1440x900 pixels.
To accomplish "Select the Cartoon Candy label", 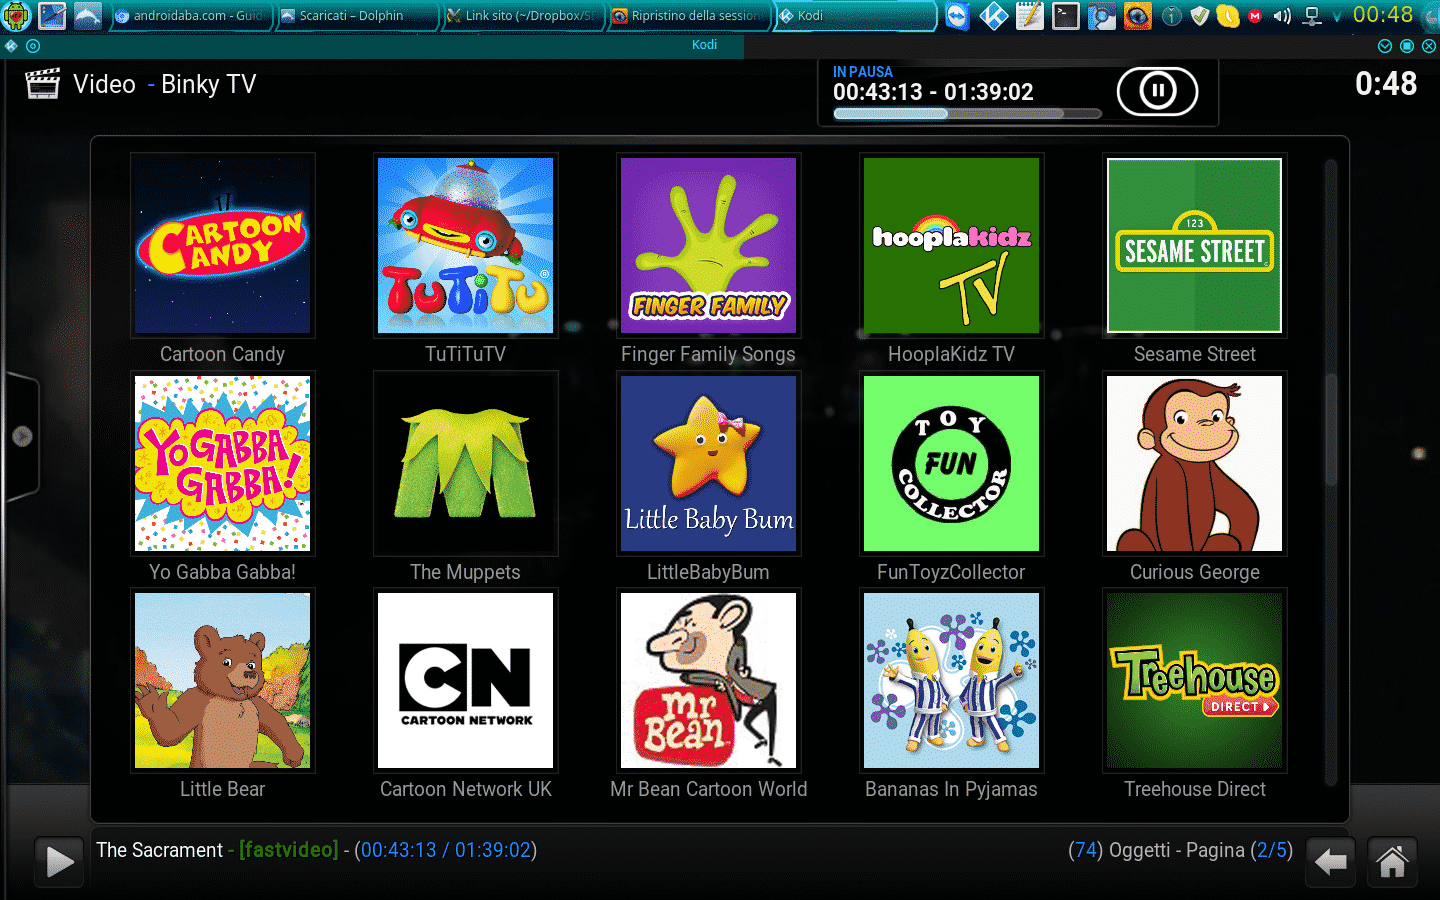I will (222, 354).
